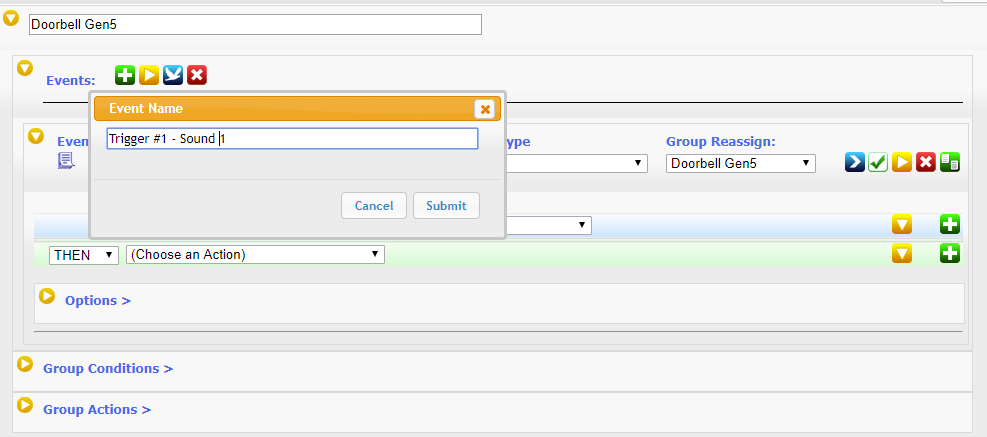Click the green checkmark event icon

tap(878, 162)
